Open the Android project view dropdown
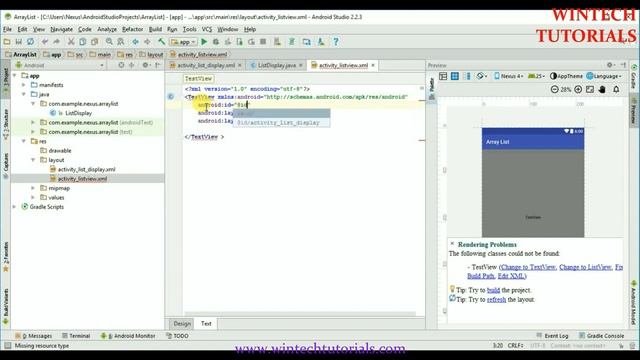 click(x=60, y=65)
